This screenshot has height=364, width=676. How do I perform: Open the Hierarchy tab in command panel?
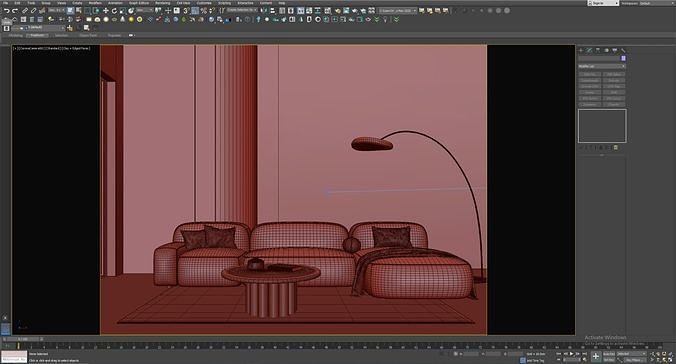pyautogui.click(x=598, y=50)
